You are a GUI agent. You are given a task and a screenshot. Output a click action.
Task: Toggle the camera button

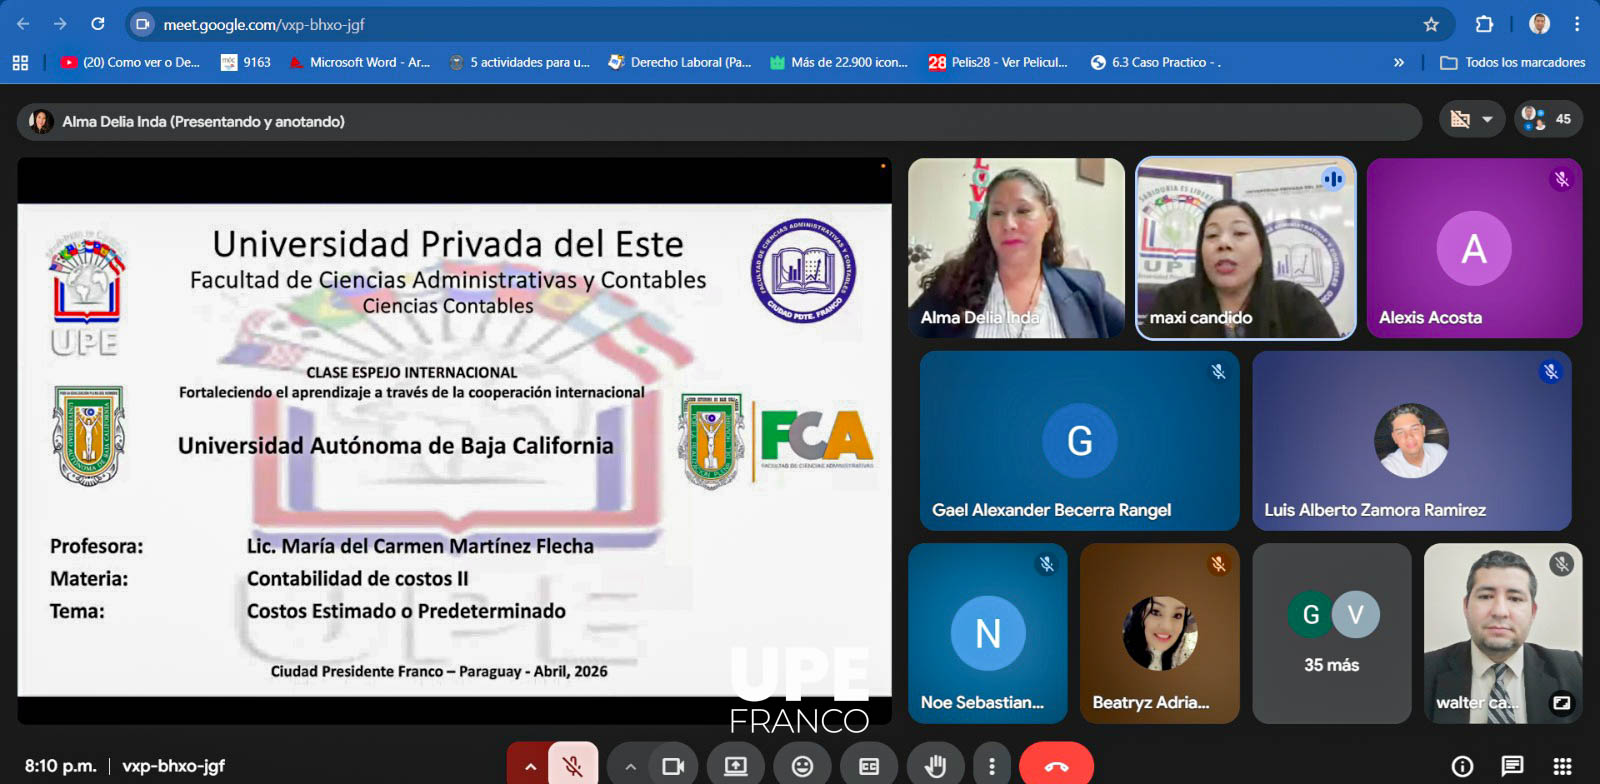673,766
